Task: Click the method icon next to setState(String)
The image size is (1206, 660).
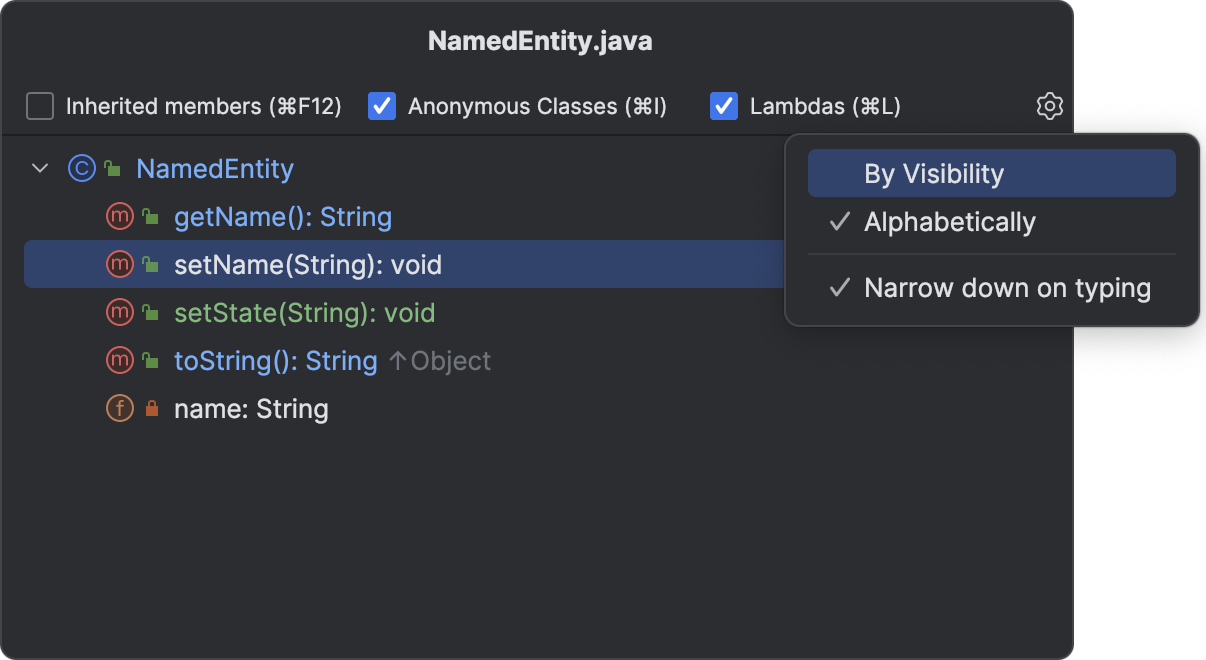Action: pos(119,312)
